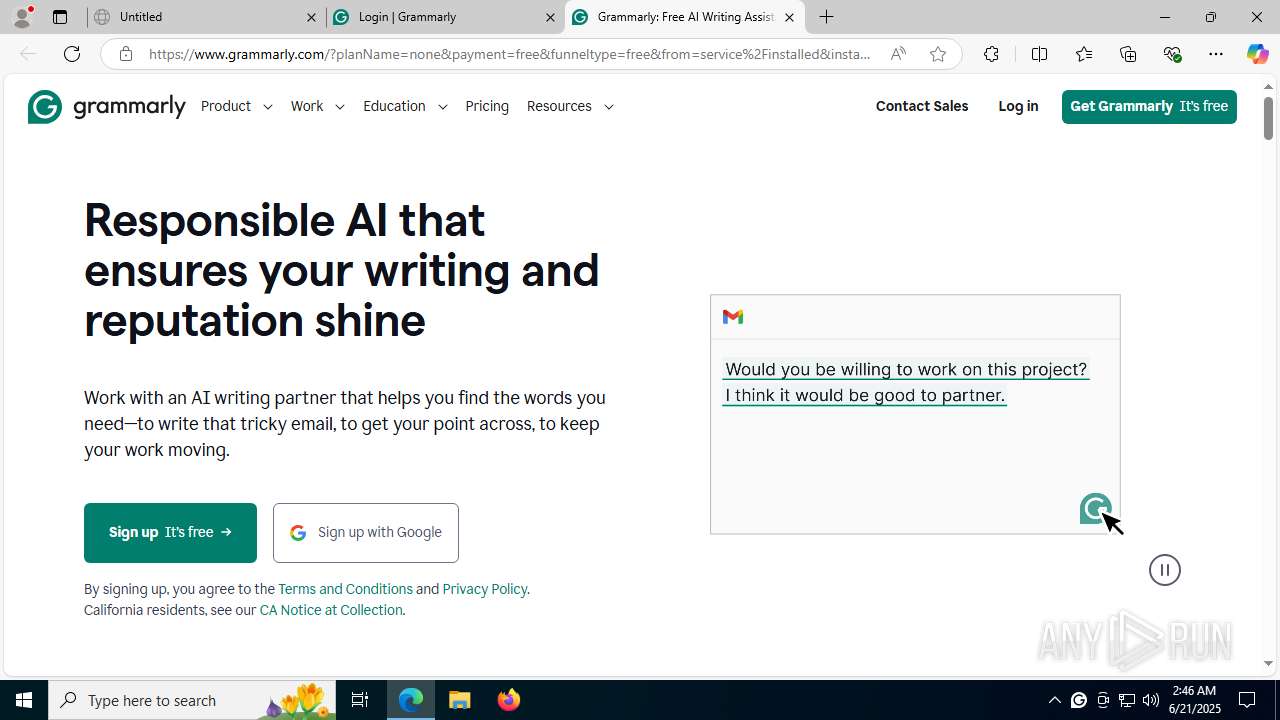Open the browser profile icon
This screenshot has height=720, width=1280.
[22, 17]
